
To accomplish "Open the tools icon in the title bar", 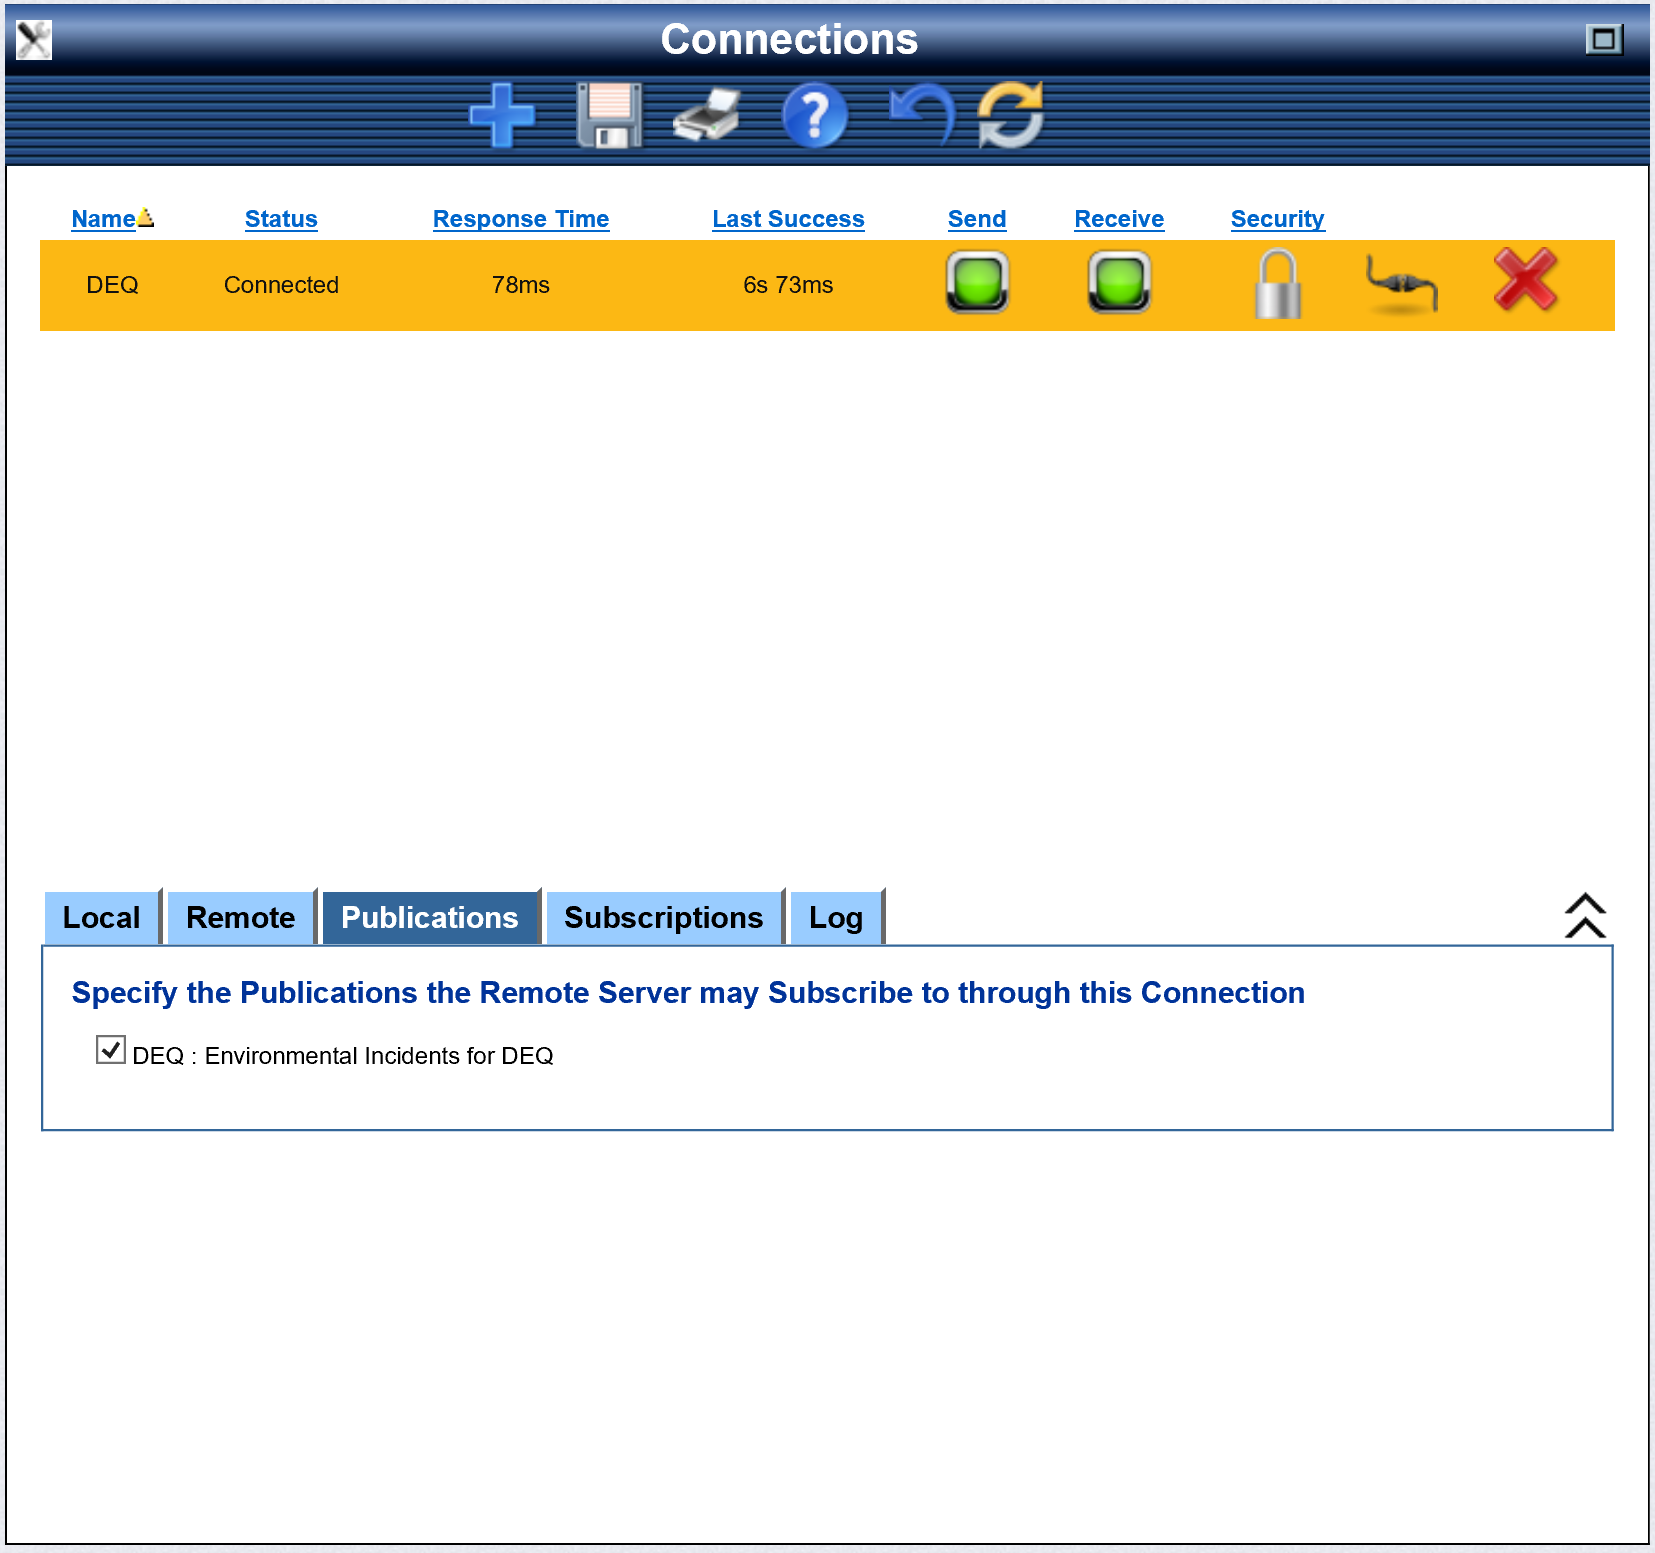I will tap(34, 40).
